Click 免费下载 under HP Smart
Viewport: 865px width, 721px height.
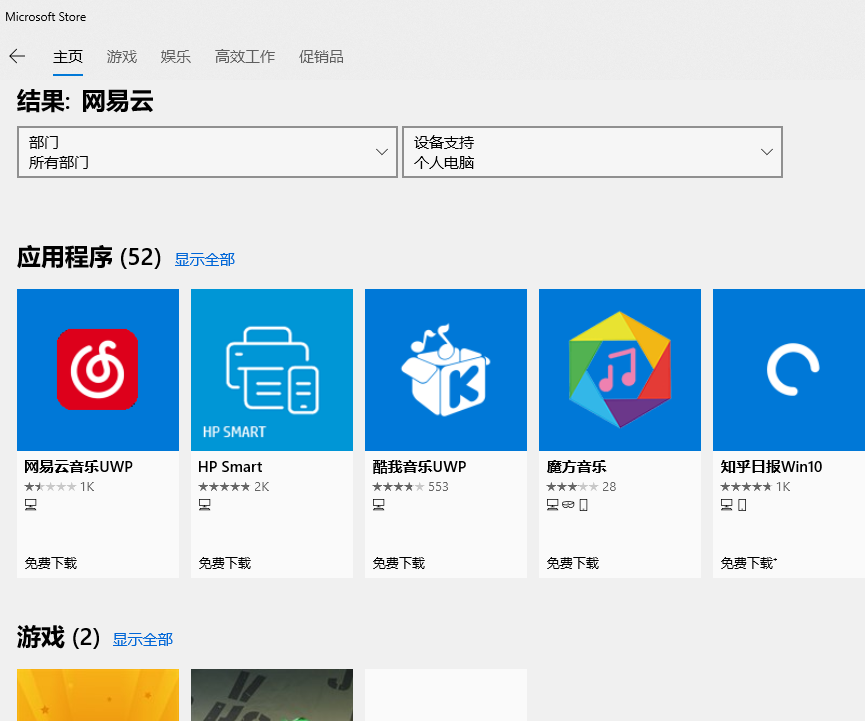pyautogui.click(x=225, y=563)
